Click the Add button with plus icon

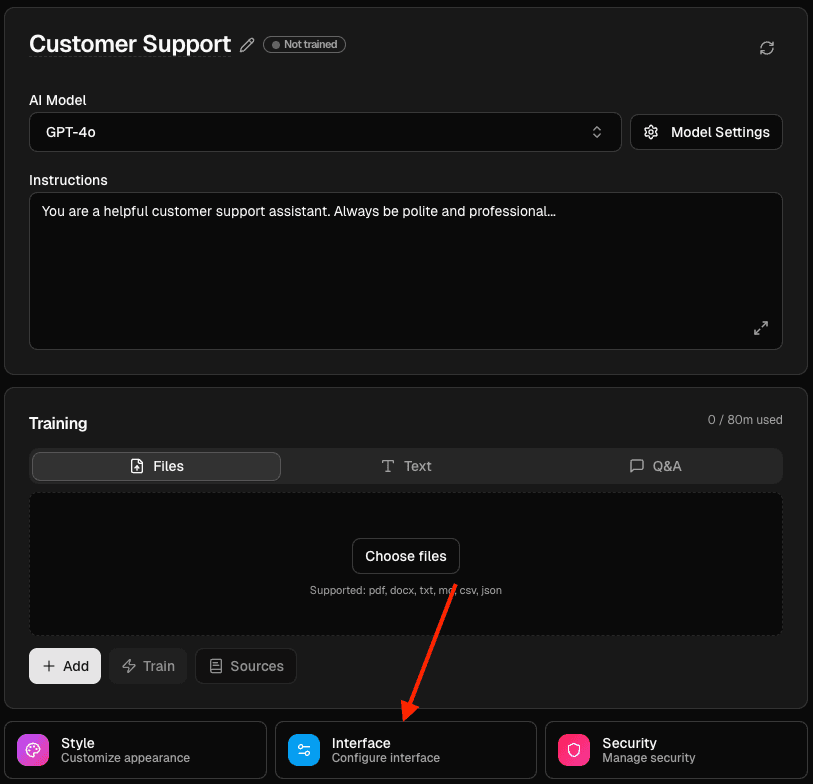pos(64,666)
